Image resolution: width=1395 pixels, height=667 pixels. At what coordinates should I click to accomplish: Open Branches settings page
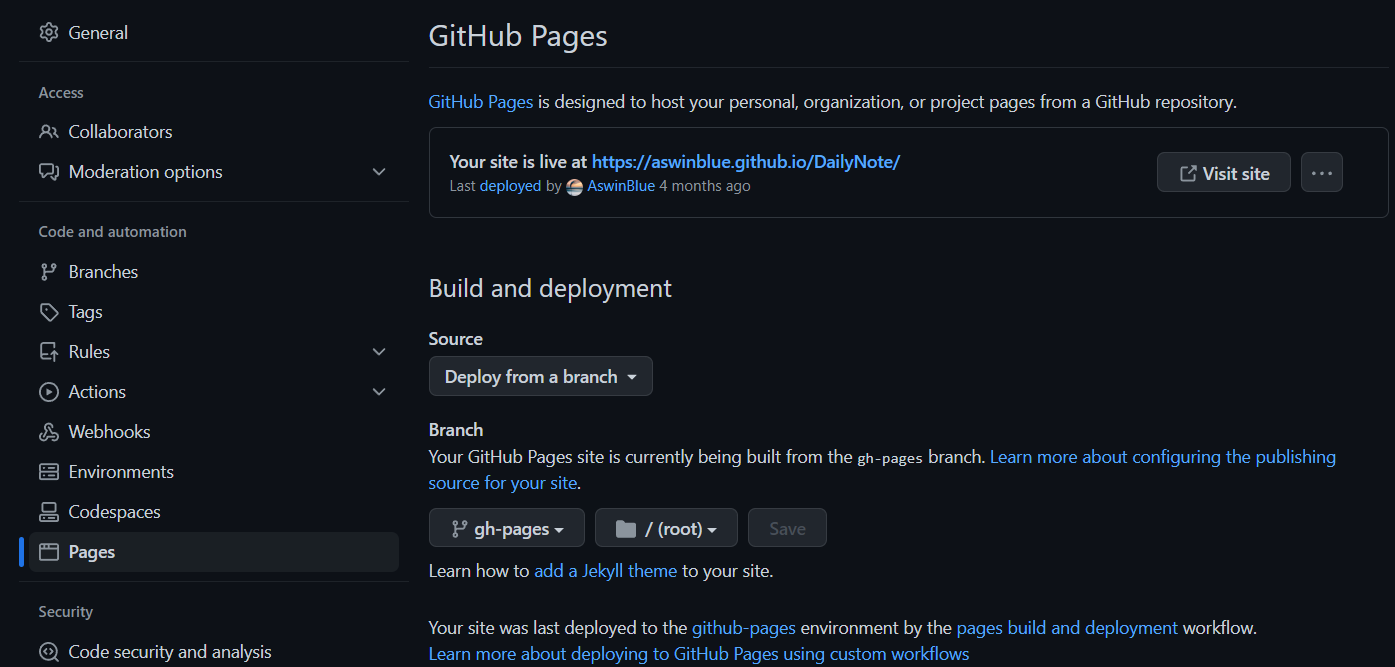coord(214,272)
